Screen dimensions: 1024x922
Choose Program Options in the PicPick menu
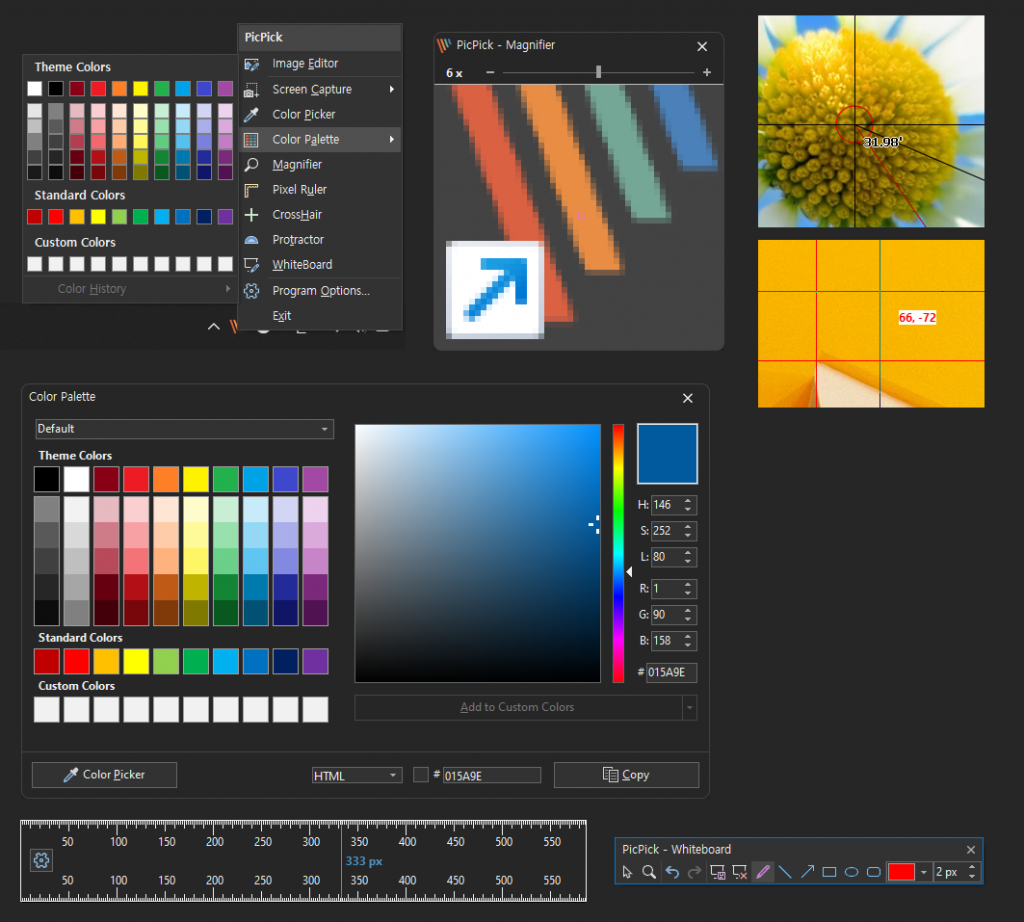(320, 291)
